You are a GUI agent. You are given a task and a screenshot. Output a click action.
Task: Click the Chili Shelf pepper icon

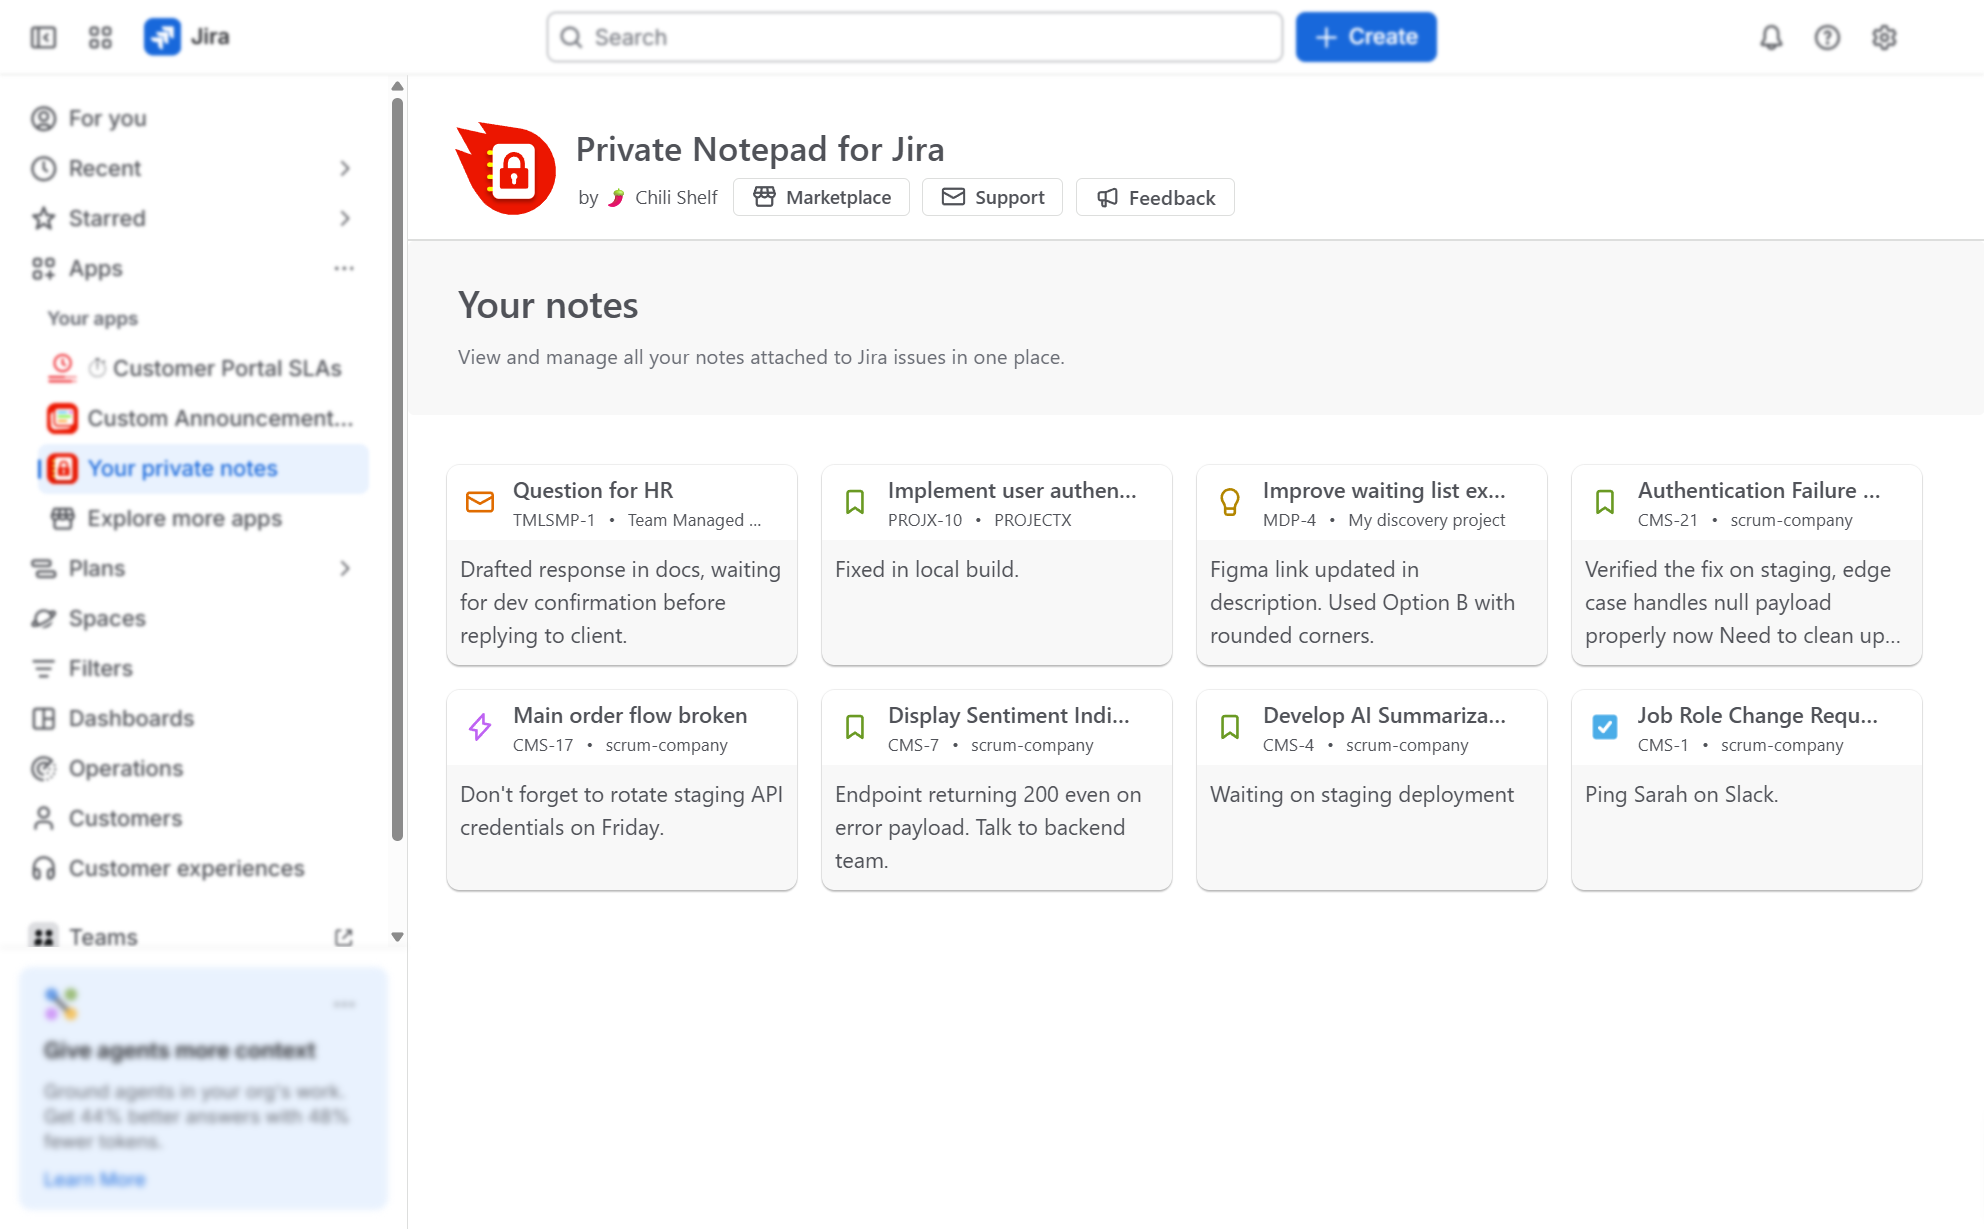pos(617,197)
